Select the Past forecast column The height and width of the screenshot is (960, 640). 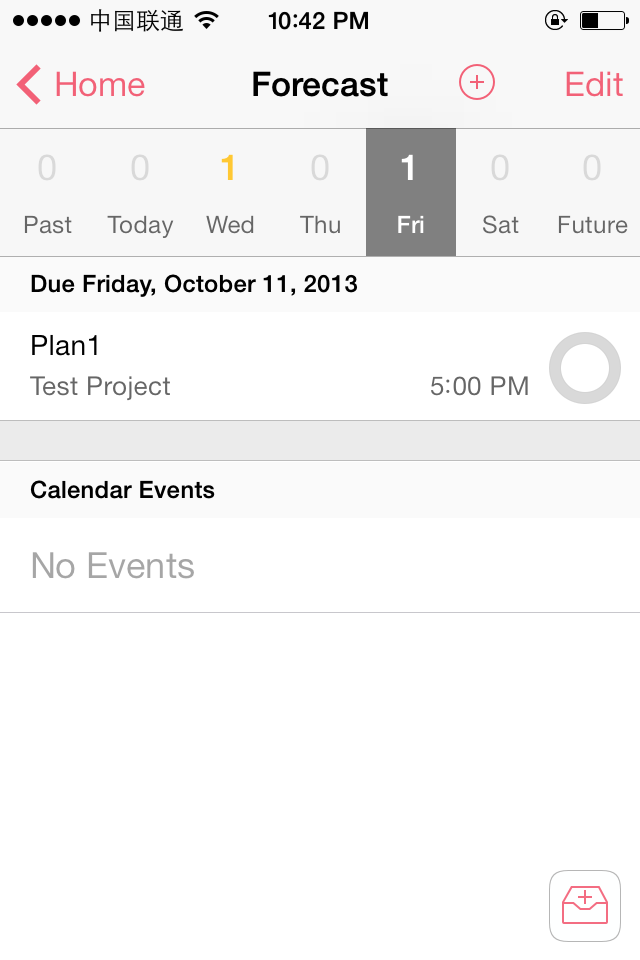point(47,192)
